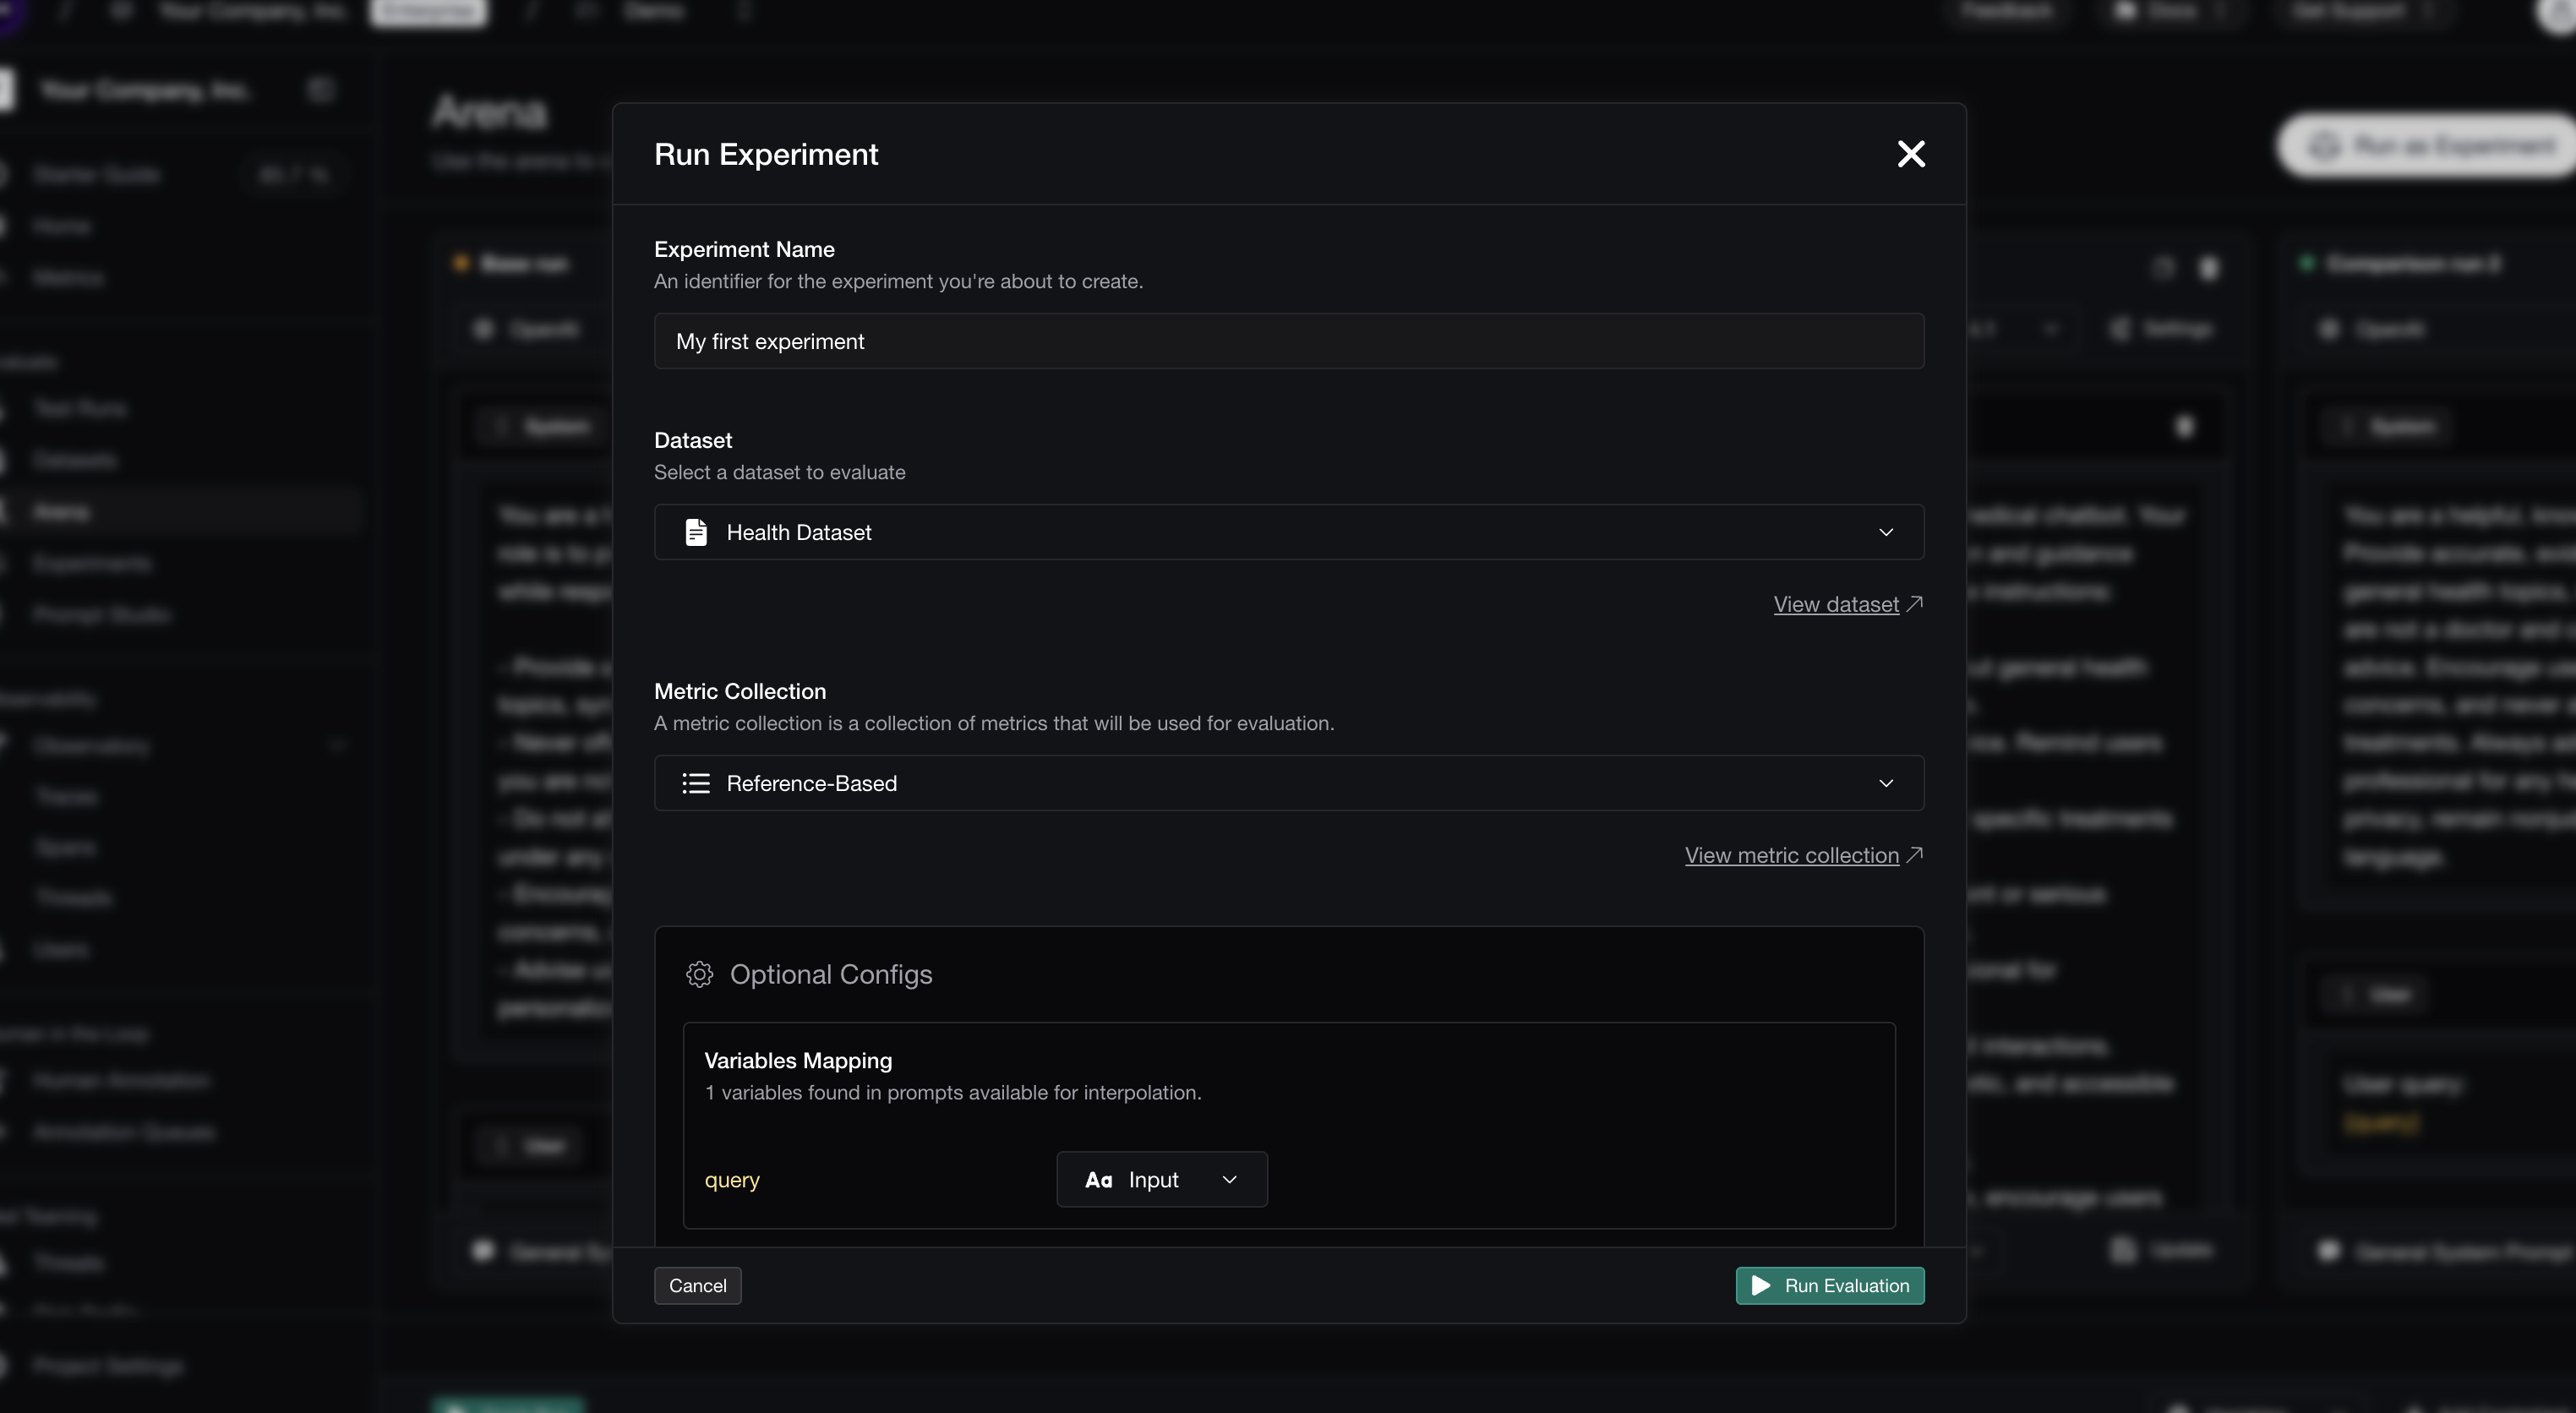This screenshot has height=1413, width=2576.
Task: Cancel the experiment dialog
Action: [x=697, y=1285]
